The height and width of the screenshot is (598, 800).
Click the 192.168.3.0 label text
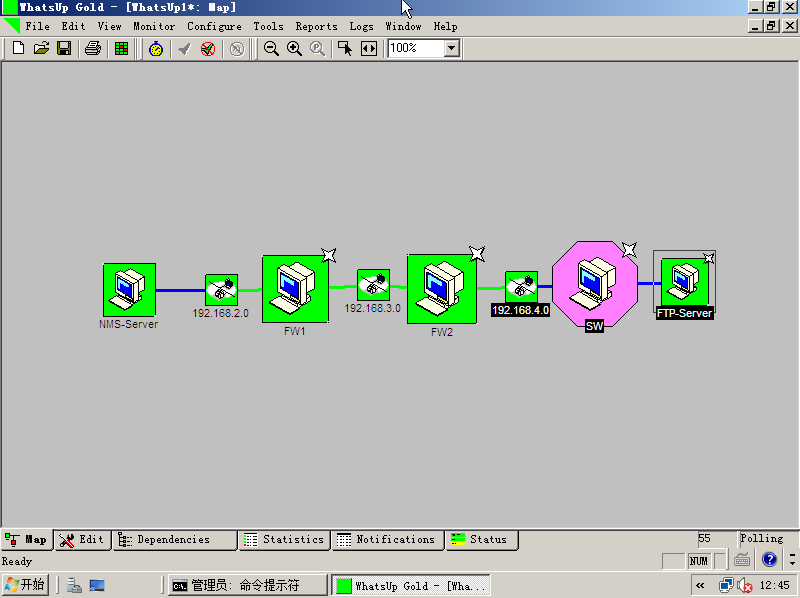[372, 308]
